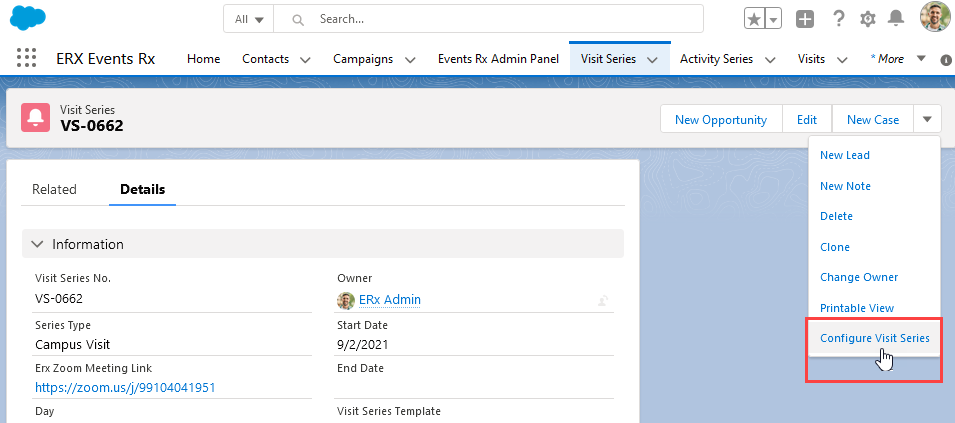Open the Setup gear icon
The image size is (955, 423).
point(867,19)
